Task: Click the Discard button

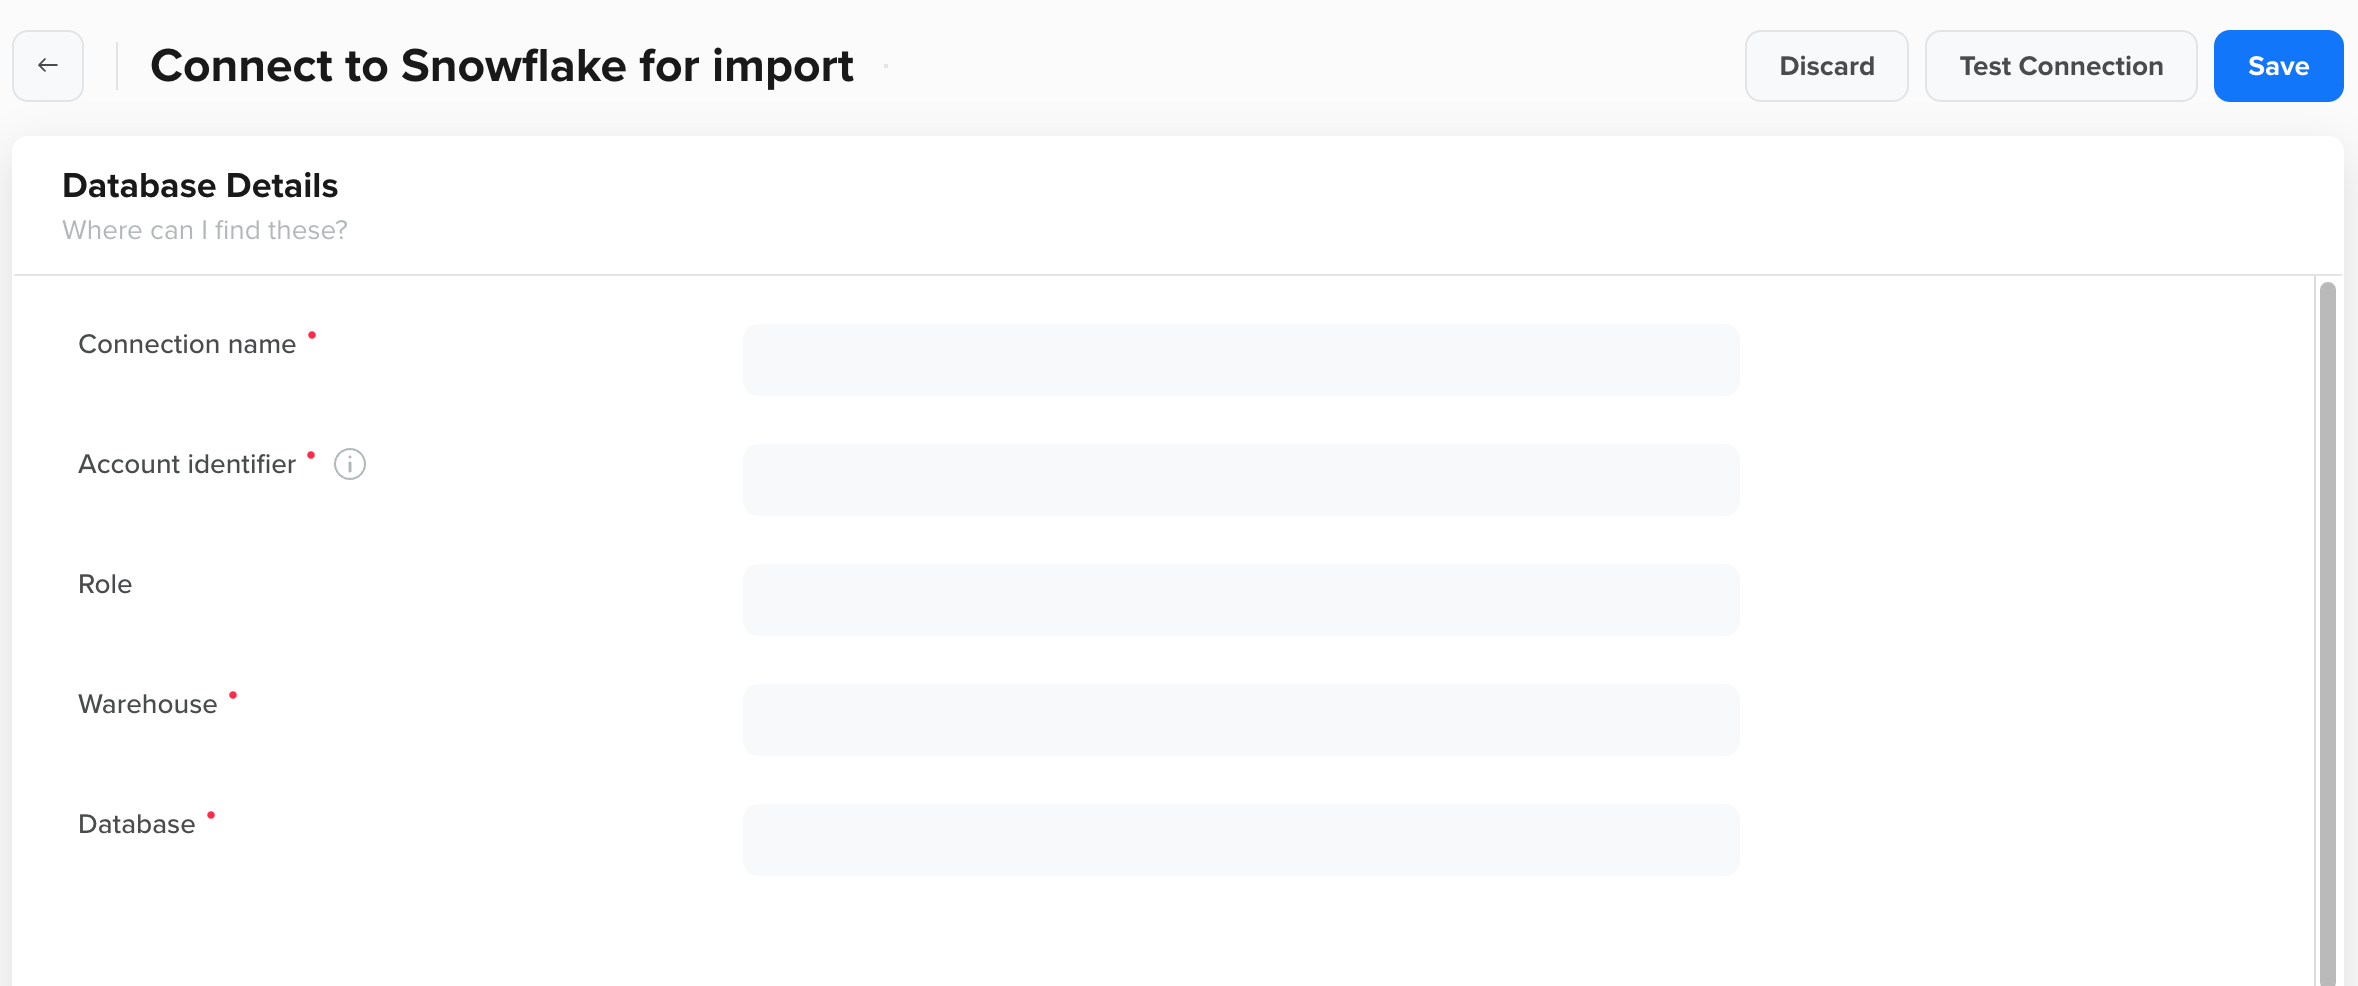Action: point(1826,65)
